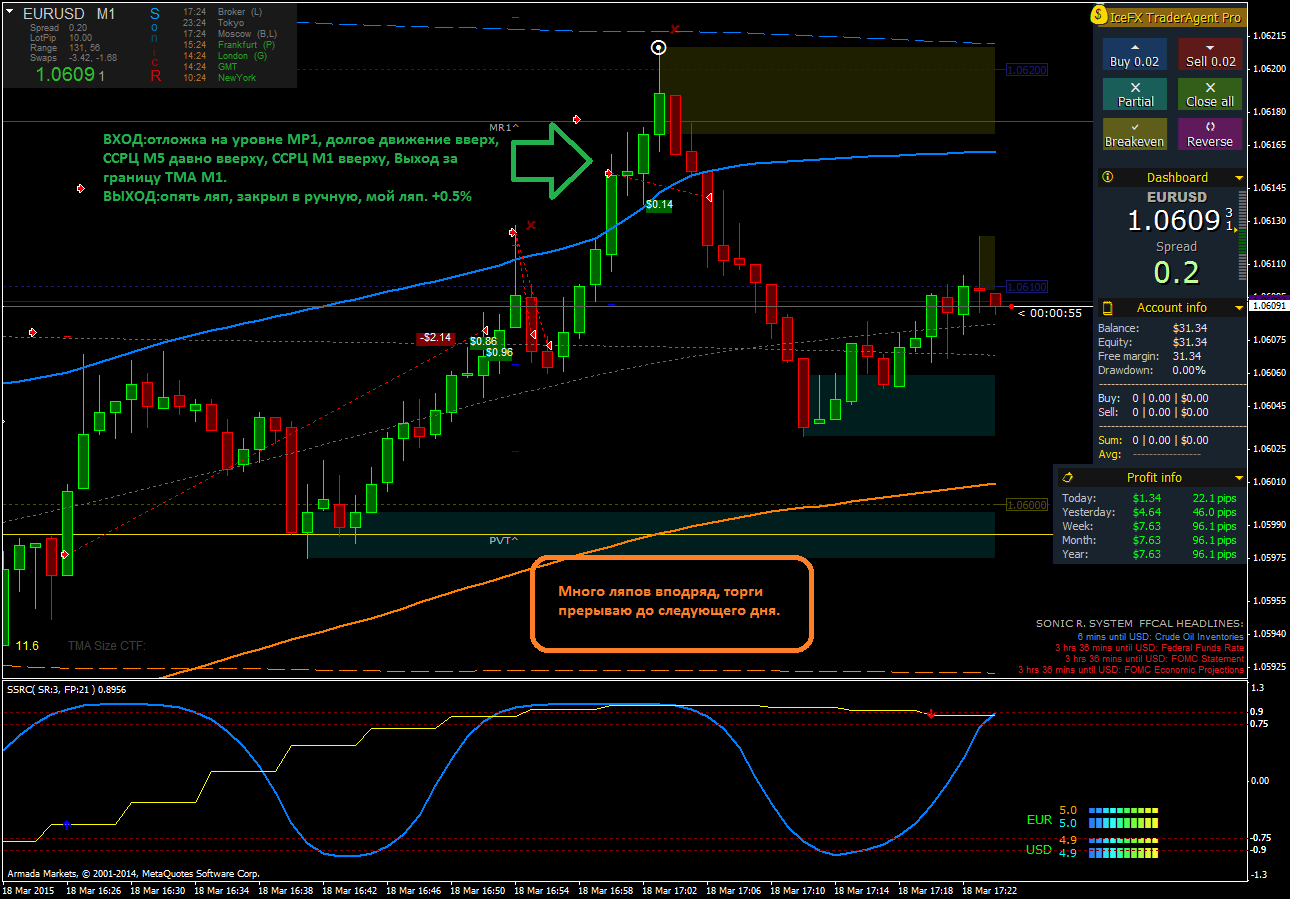The width and height of the screenshot is (1290, 899).
Task: Click the MR1 level label
Action: pyautogui.click(x=504, y=128)
